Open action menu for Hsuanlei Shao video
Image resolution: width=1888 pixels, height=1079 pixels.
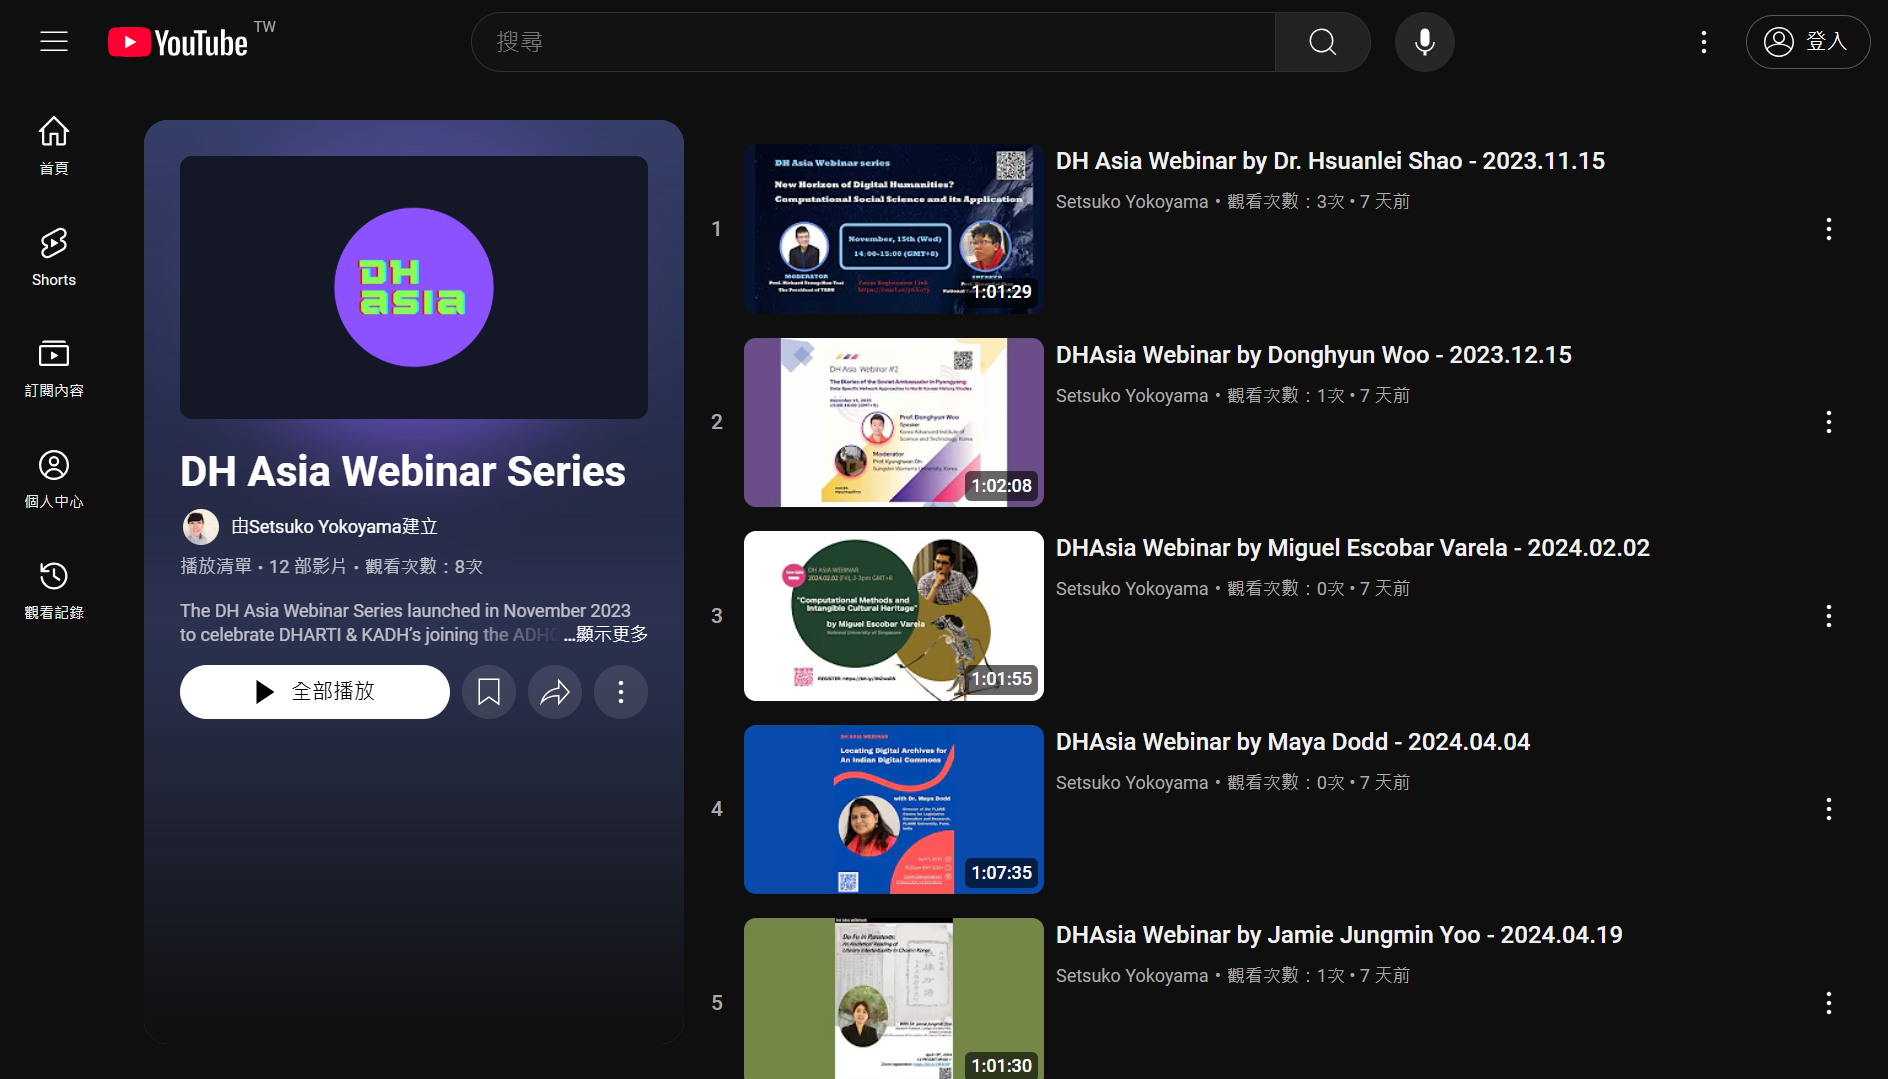[x=1829, y=229]
